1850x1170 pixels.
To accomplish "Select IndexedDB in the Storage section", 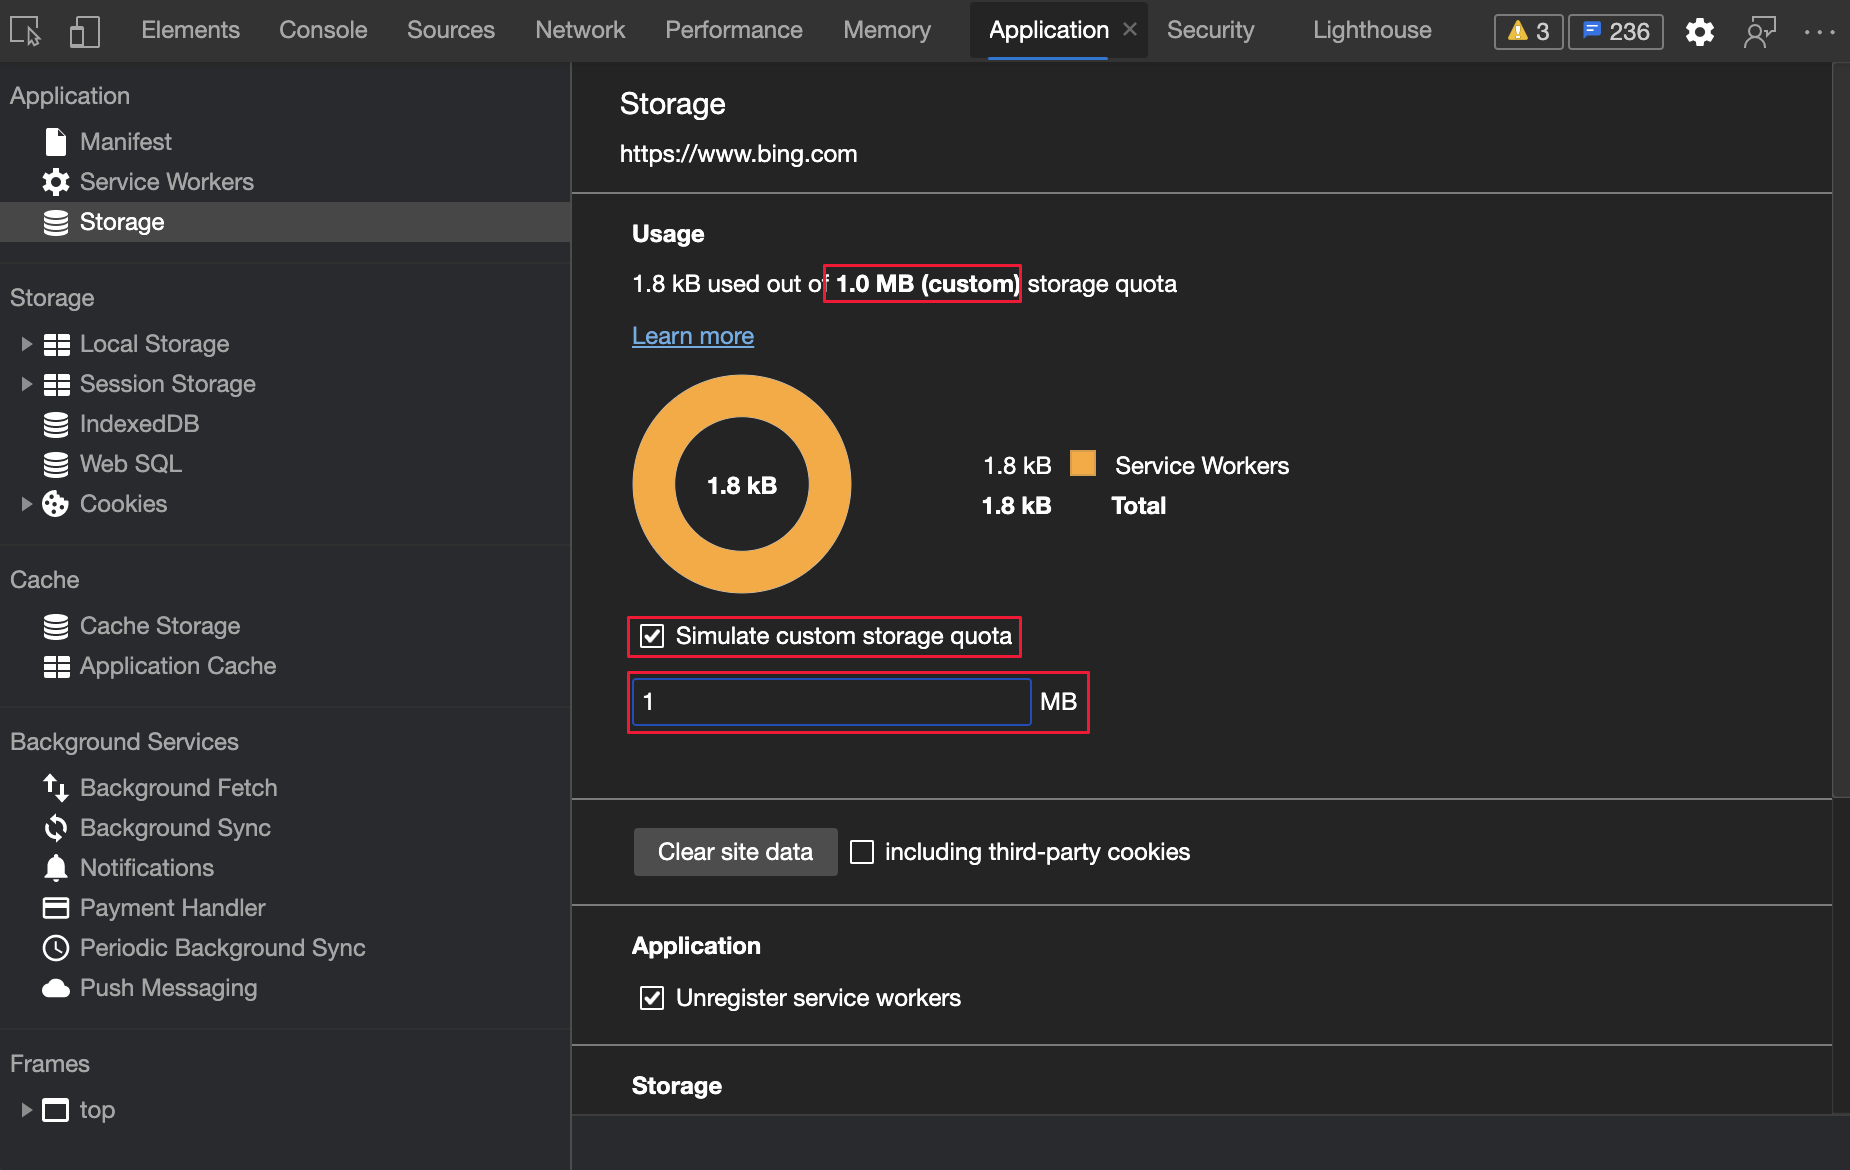I will pyautogui.click(x=139, y=423).
